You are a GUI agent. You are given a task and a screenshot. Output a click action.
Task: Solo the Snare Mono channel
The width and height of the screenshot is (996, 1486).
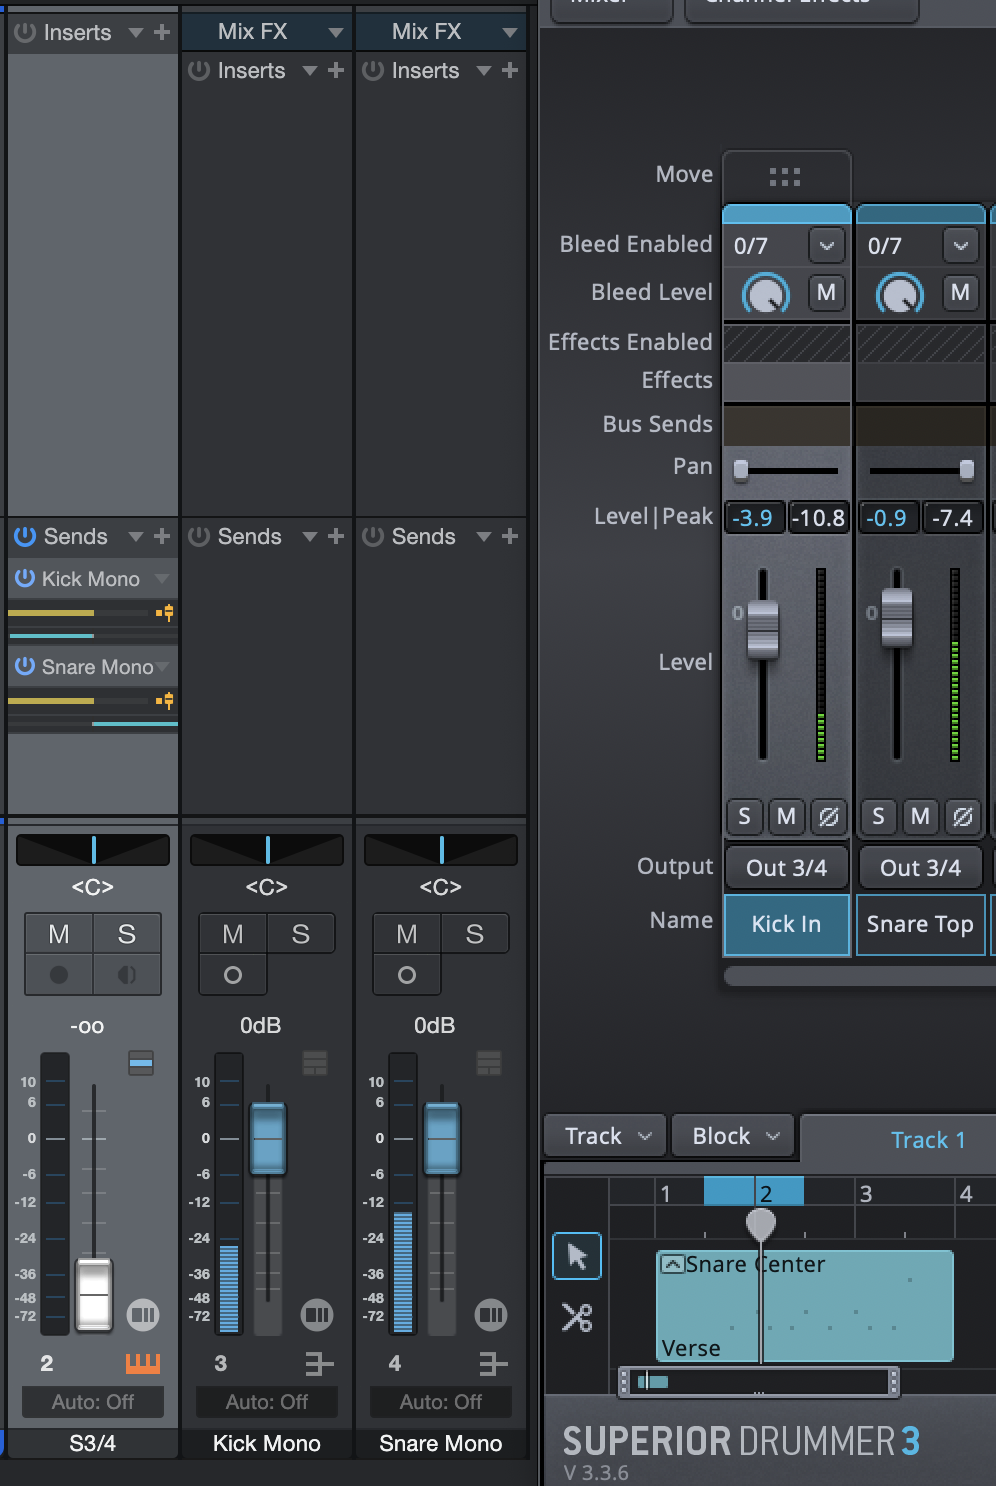(x=474, y=934)
